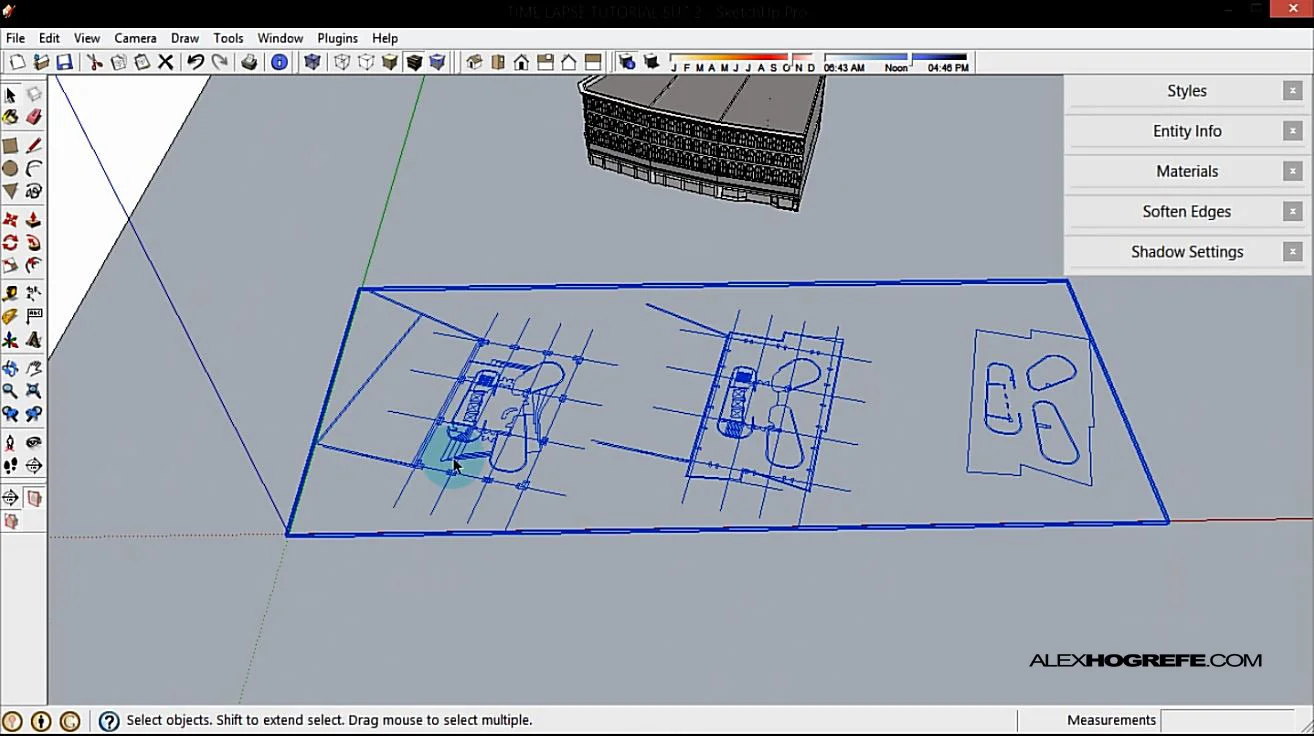This screenshot has height=736, width=1314.
Task: Select the Eraser tool
Action: click(x=34, y=117)
